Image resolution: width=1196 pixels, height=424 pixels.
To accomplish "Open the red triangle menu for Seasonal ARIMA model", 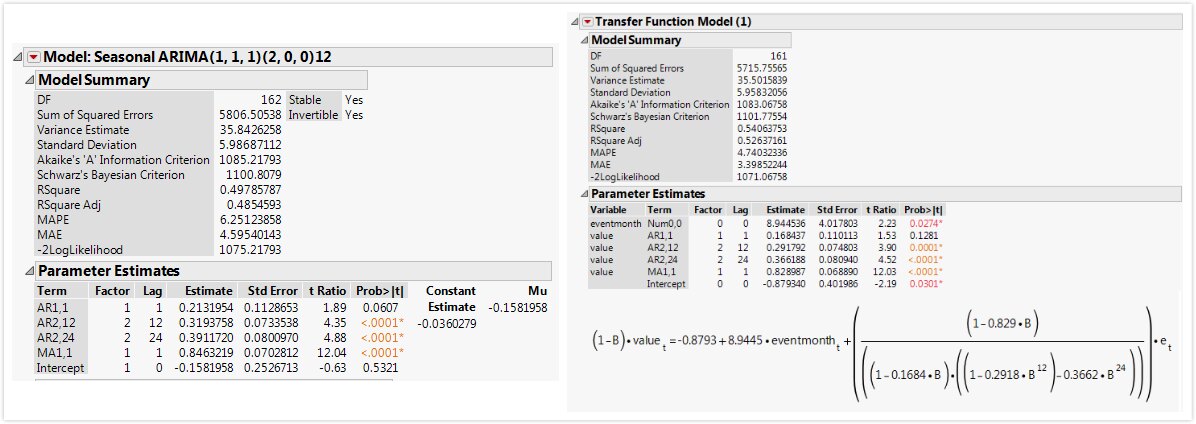I will tap(34, 57).
